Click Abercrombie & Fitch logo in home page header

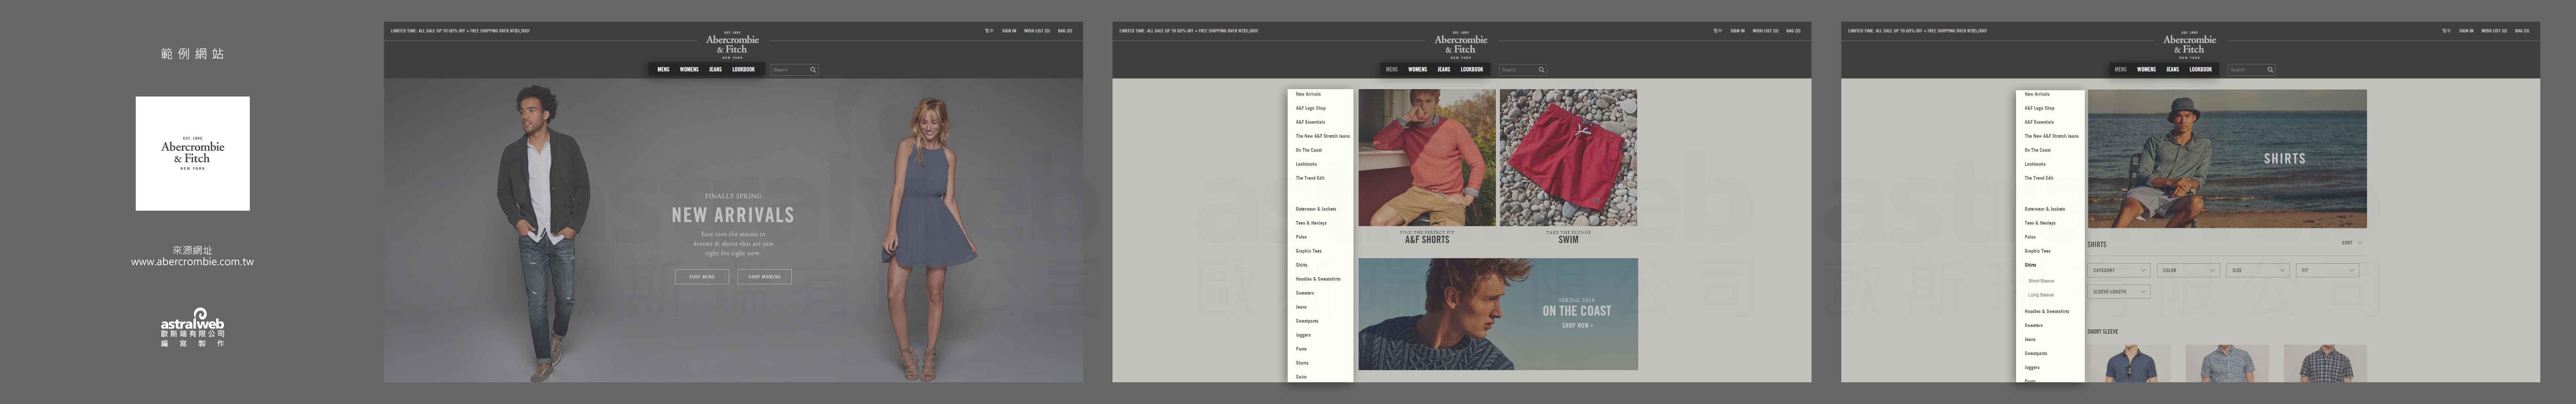click(733, 45)
